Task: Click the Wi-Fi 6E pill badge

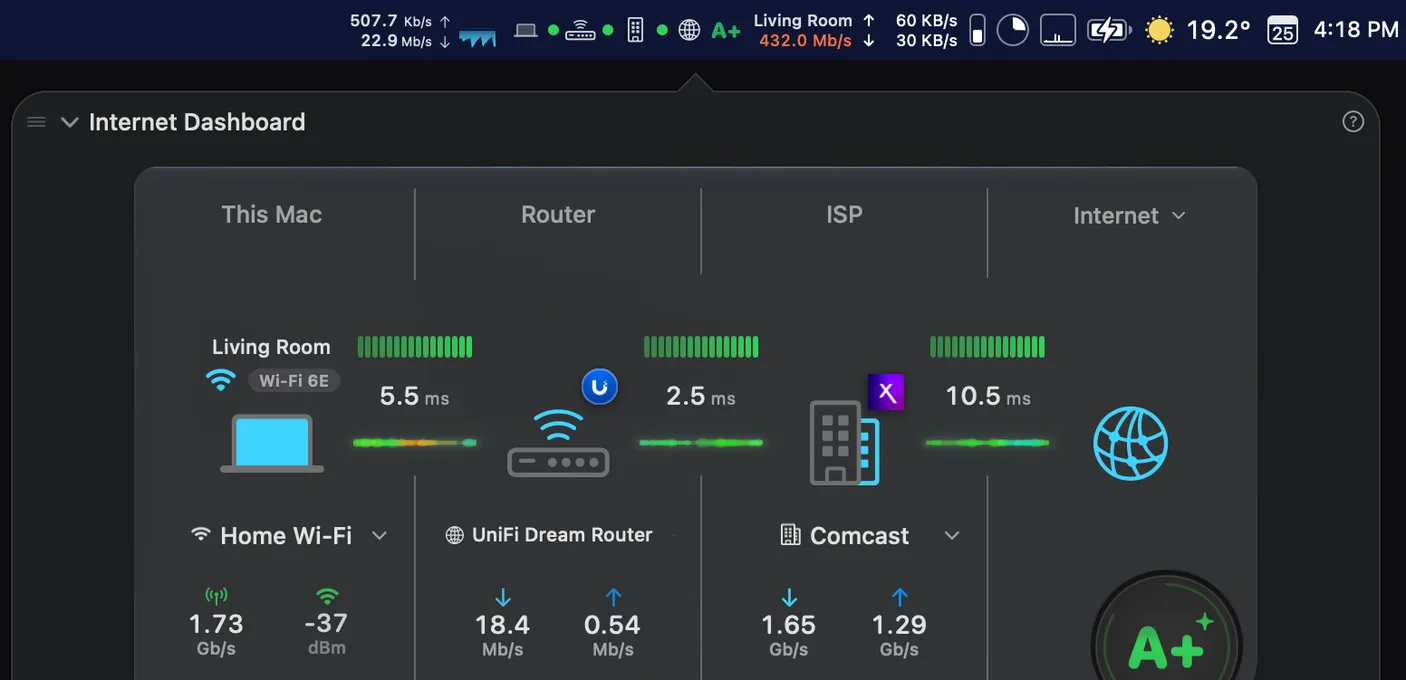Action: point(294,380)
